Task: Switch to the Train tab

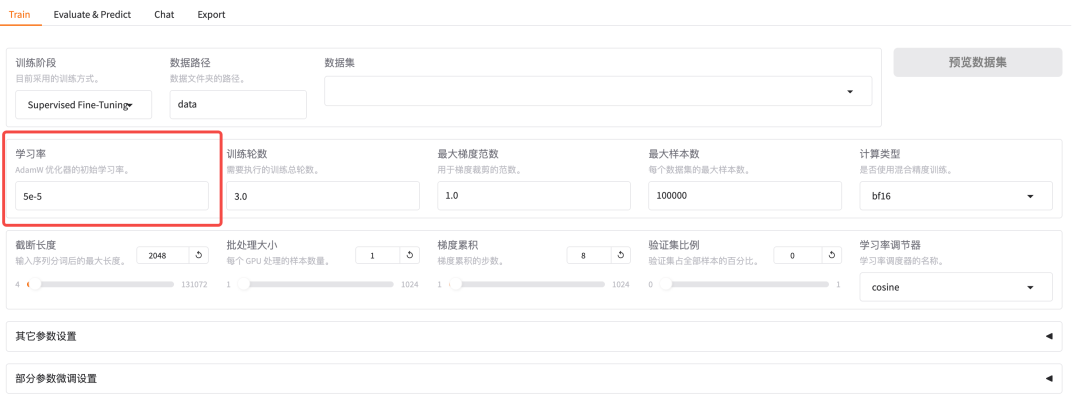Action: click(x=19, y=14)
